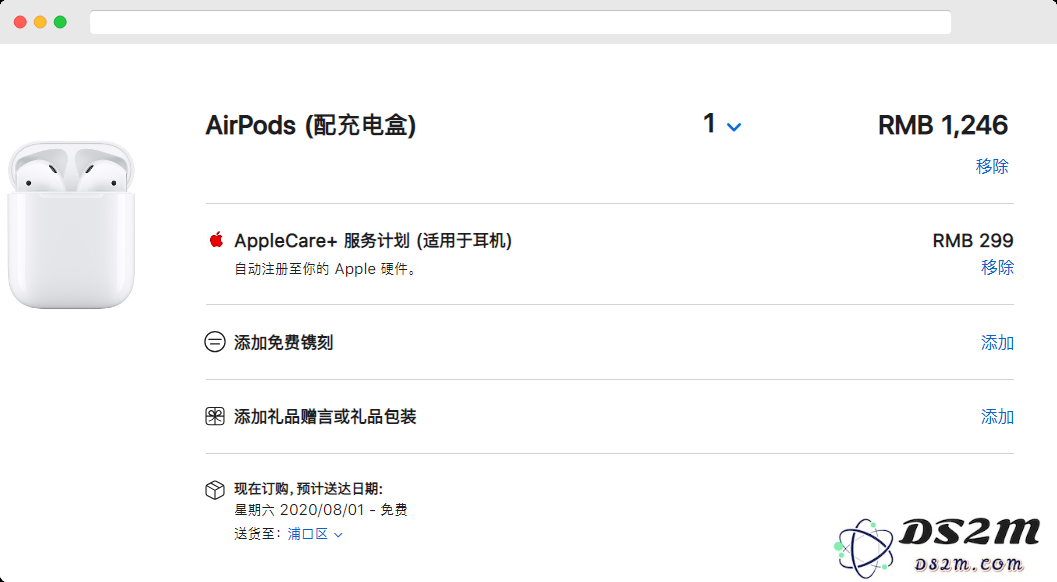
Task: Click the AppleCare+ 服务计划 title text
Action: coord(373,241)
